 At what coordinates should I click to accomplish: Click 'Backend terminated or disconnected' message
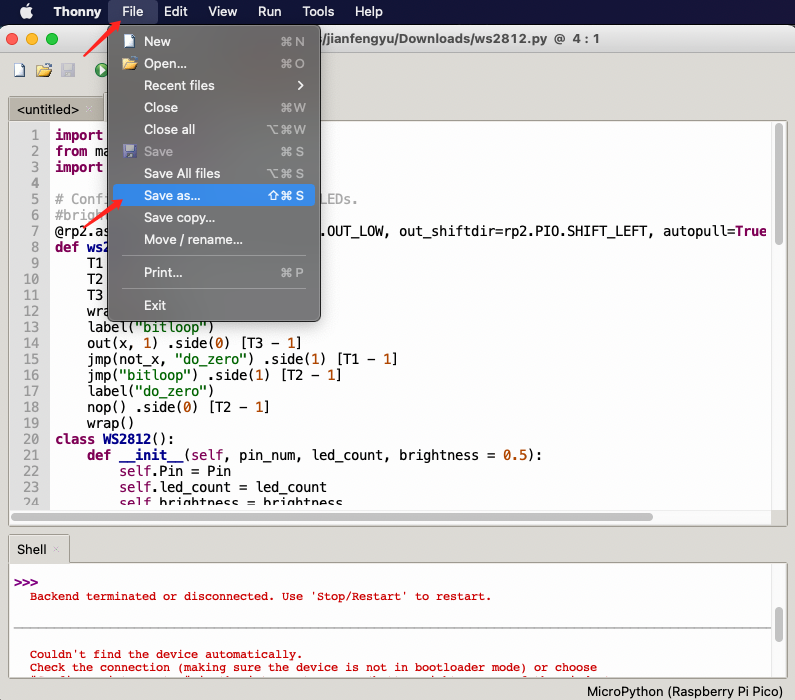[260, 596]
